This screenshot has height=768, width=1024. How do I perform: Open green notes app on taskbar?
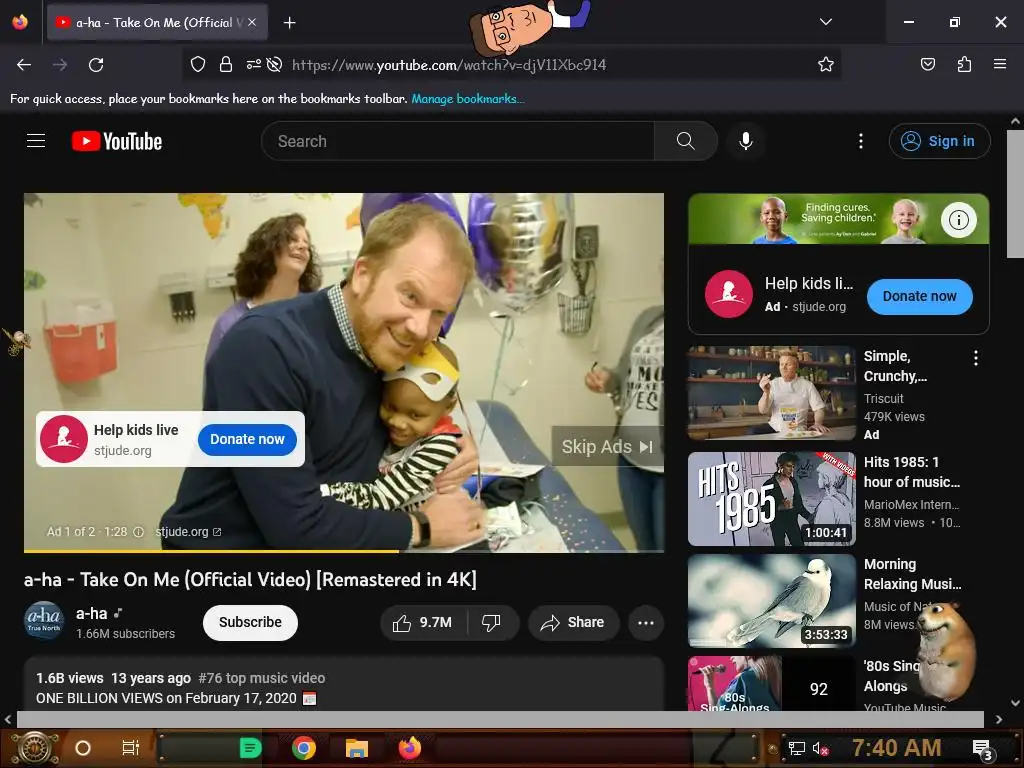[251, 748]
